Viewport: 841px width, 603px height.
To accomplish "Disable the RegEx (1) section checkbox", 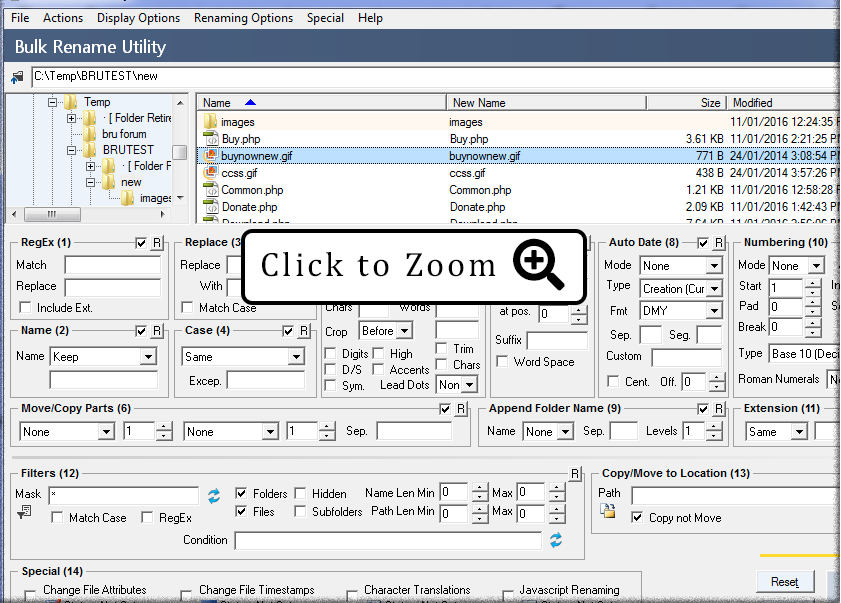I will [141, 243].
